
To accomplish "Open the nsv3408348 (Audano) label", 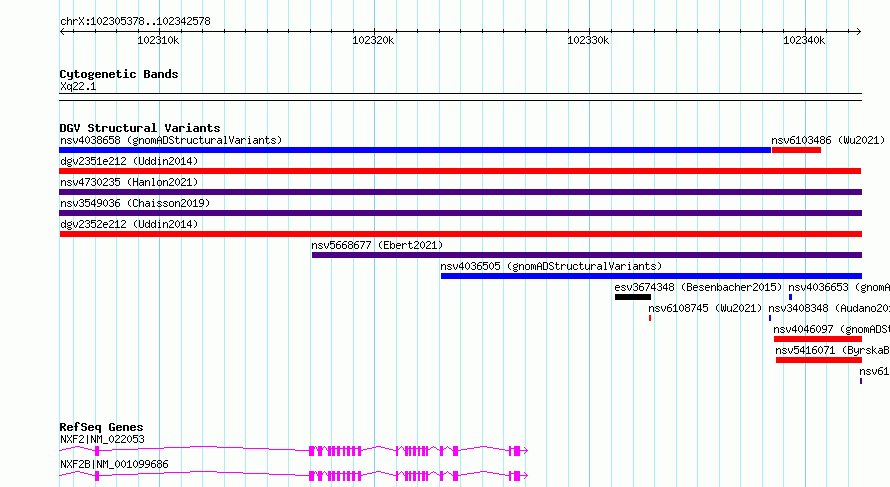I will [829, 308].
